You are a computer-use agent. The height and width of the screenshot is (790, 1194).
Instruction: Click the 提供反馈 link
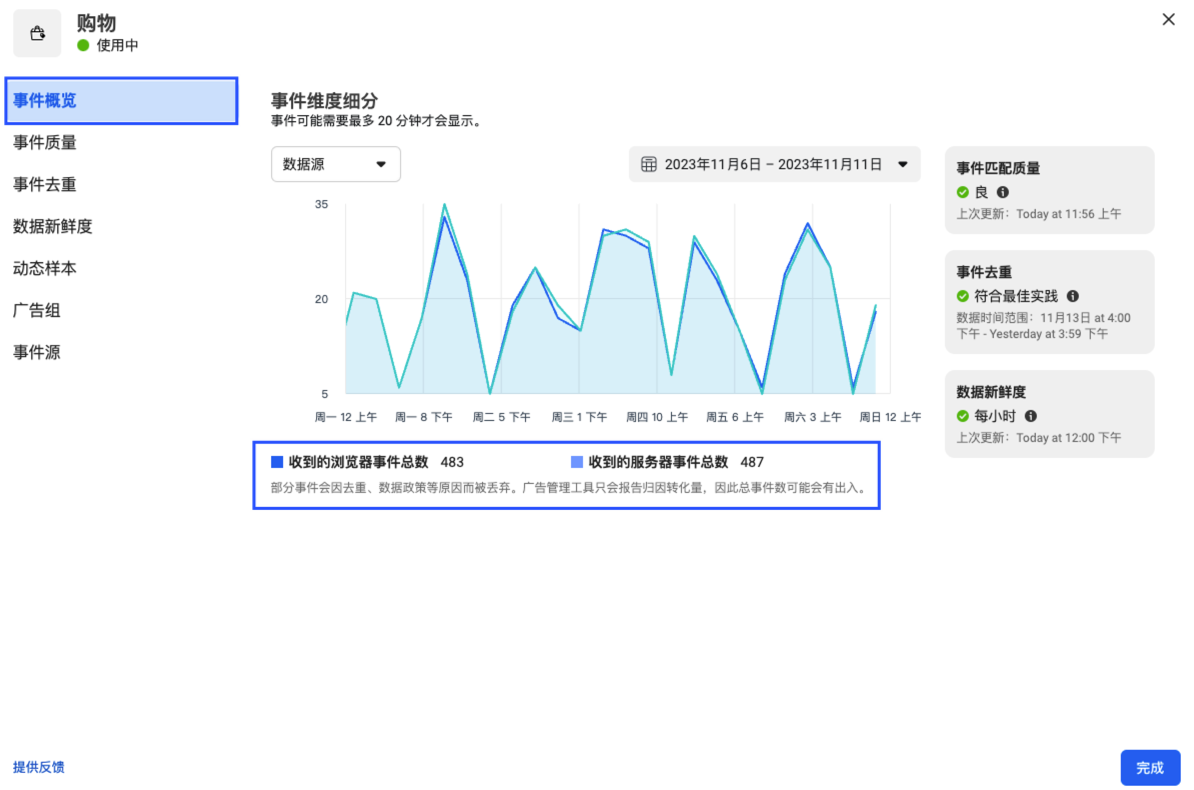(x=39, y=767)
